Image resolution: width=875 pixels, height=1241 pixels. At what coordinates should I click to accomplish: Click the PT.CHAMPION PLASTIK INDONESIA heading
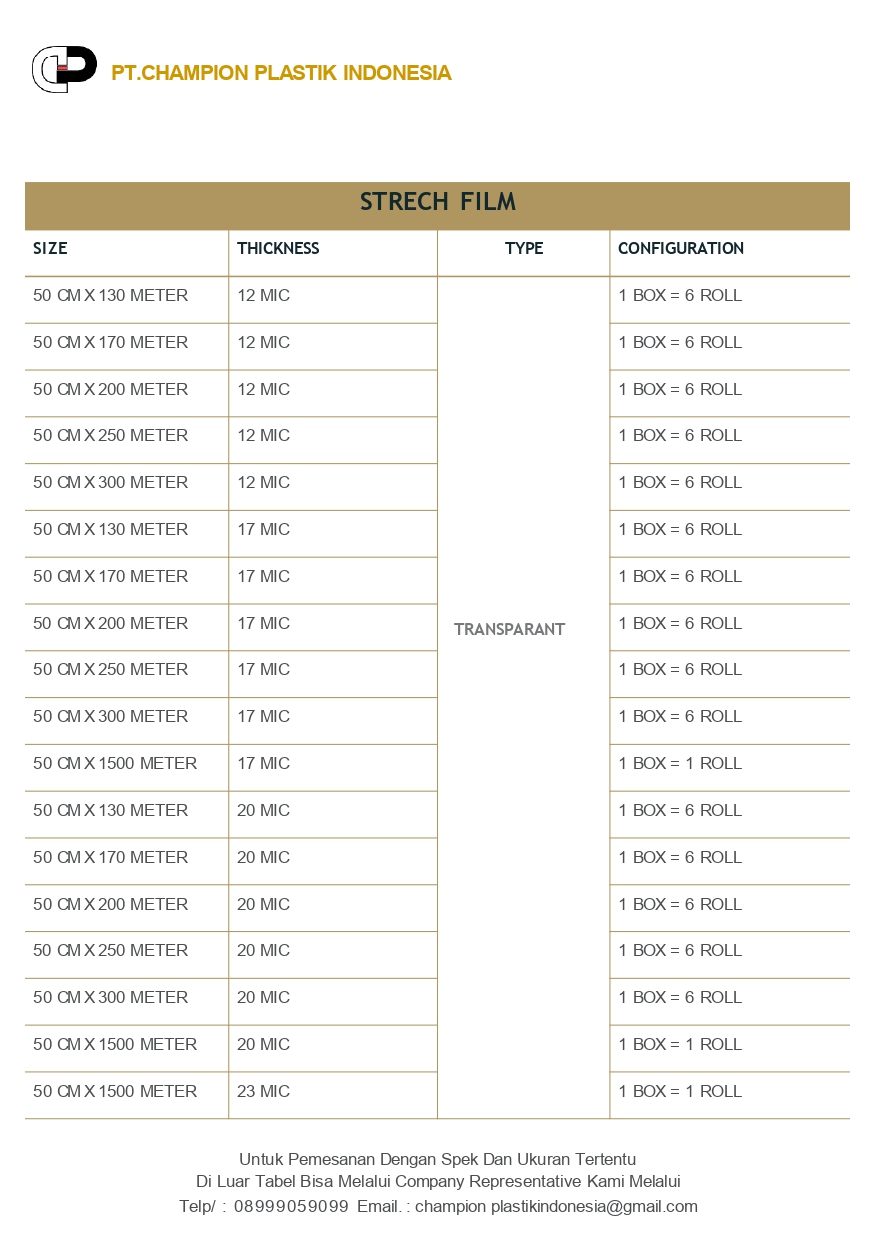tap(281, 73)
